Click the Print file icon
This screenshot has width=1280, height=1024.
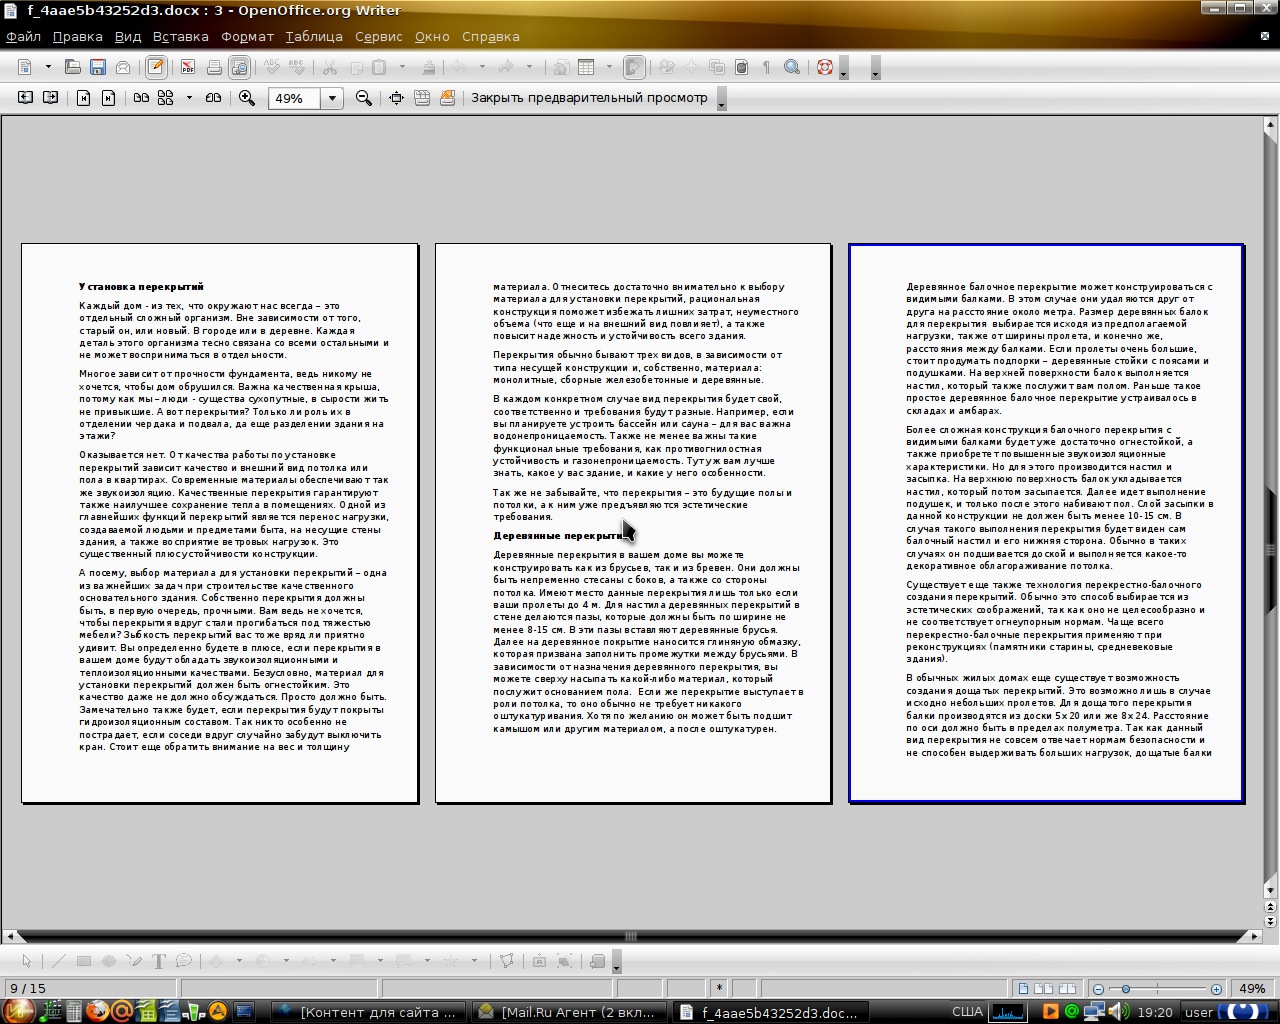click(214, 68)
